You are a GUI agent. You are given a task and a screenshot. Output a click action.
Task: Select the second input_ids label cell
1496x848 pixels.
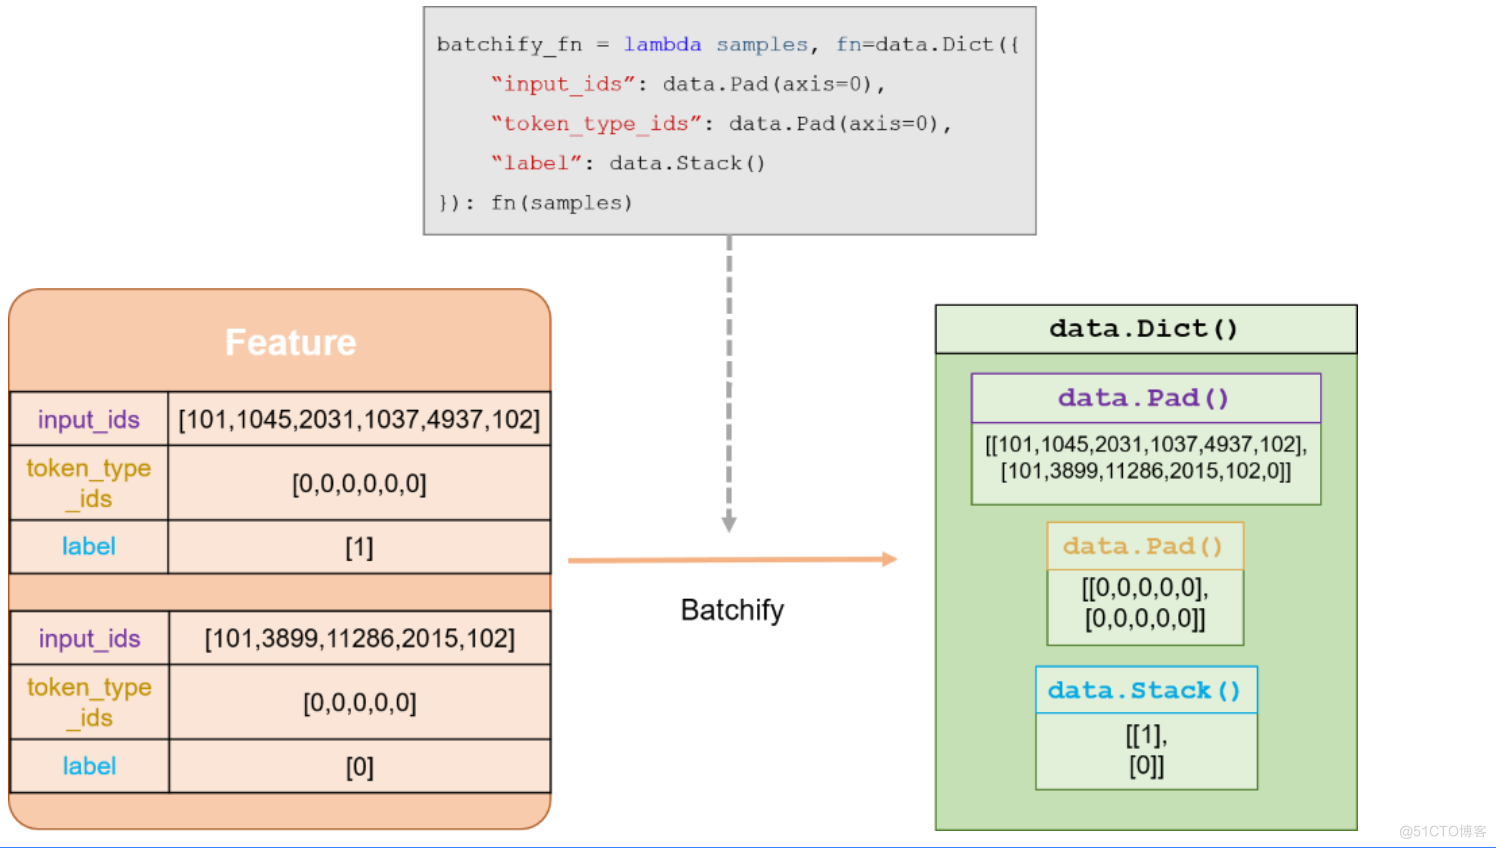coord(89,638)
